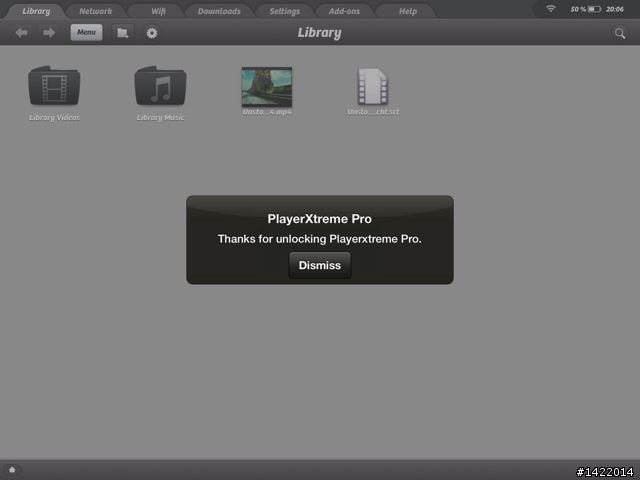
Task: Click the new folder icon in toolbar
Action: (122, 33)
